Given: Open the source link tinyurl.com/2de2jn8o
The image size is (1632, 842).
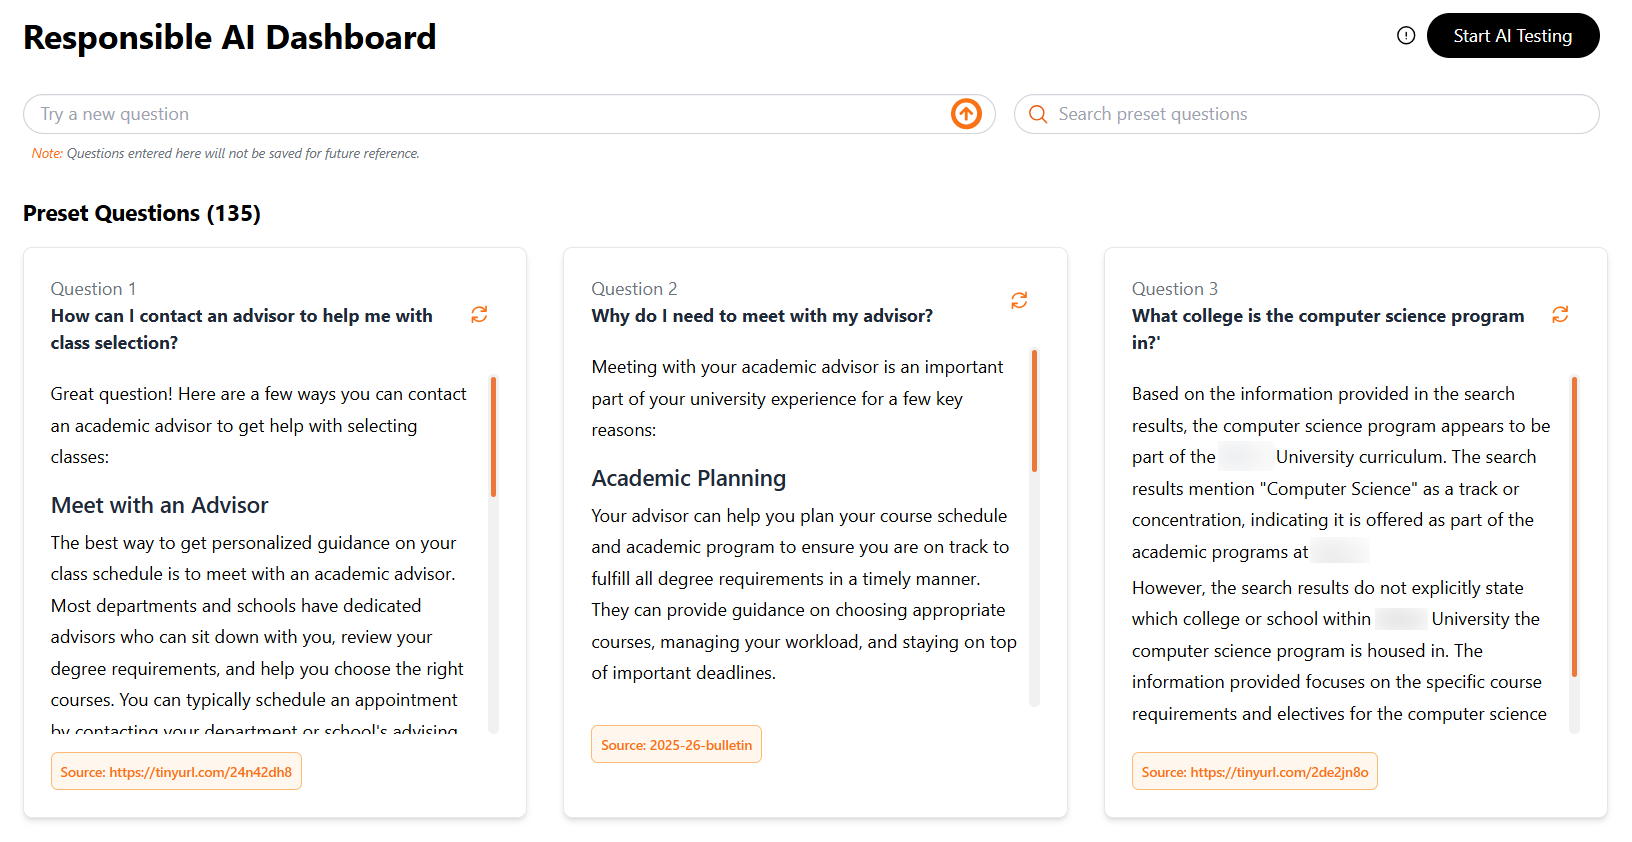Looking at the screenshot, I should click(x=1254, y=771).
